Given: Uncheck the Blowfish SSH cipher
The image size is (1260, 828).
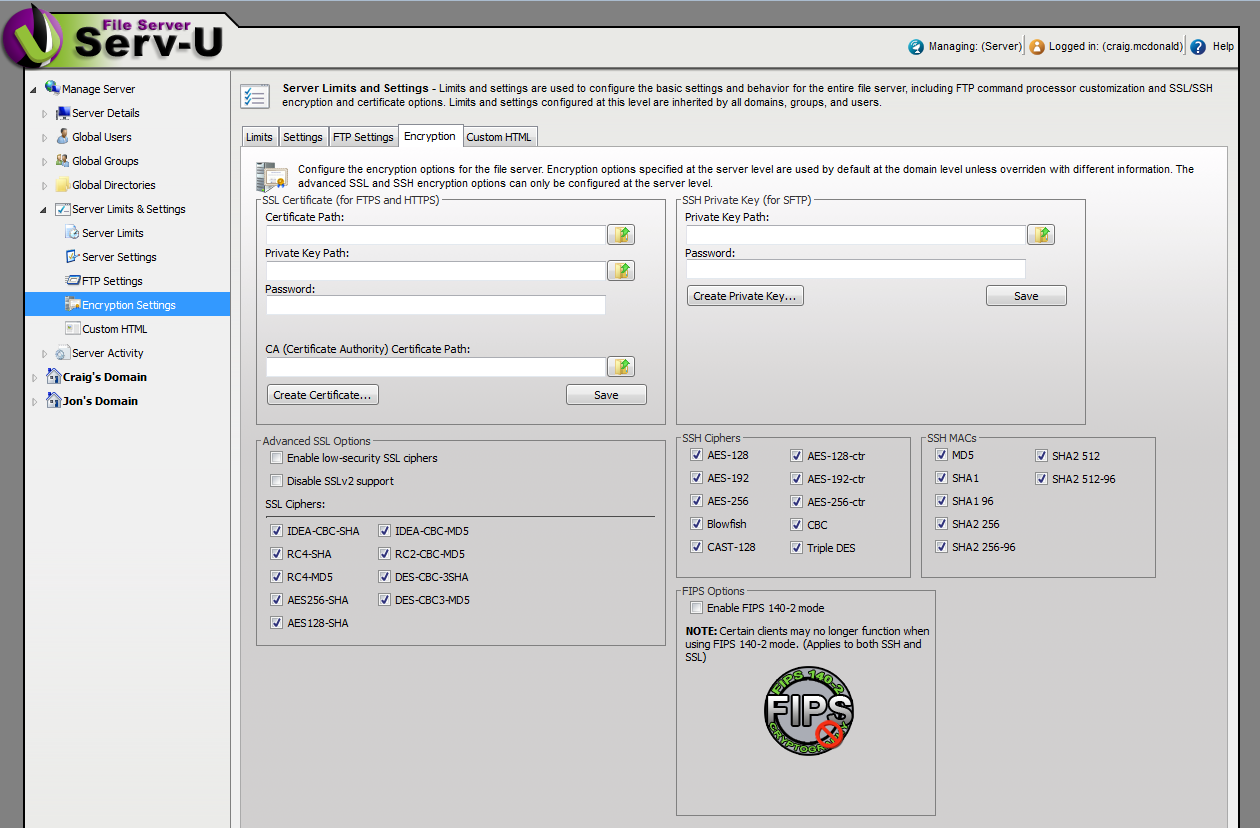Looking at the screenshot, I should 697,524.
